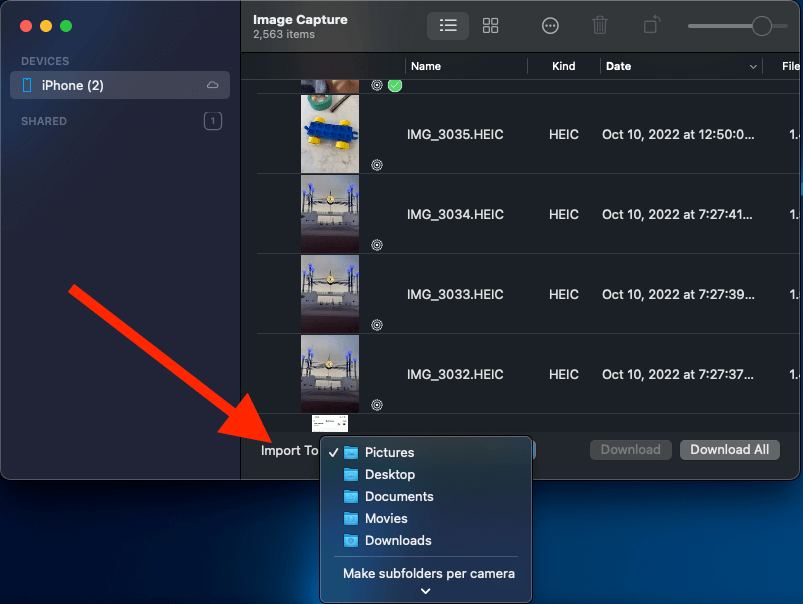Sort by the Name column header

point(426,66)
